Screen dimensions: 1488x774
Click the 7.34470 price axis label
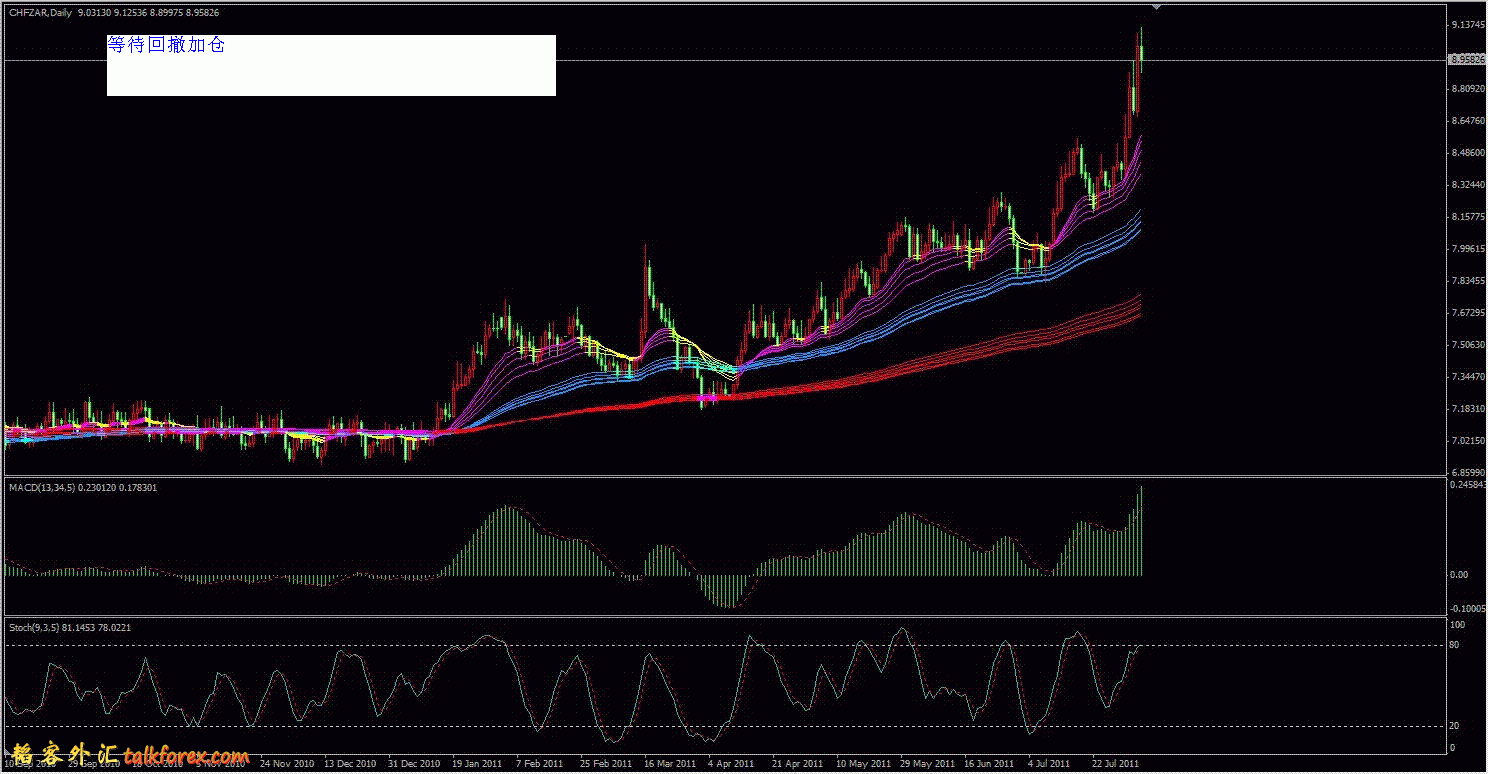(1468, 377)
